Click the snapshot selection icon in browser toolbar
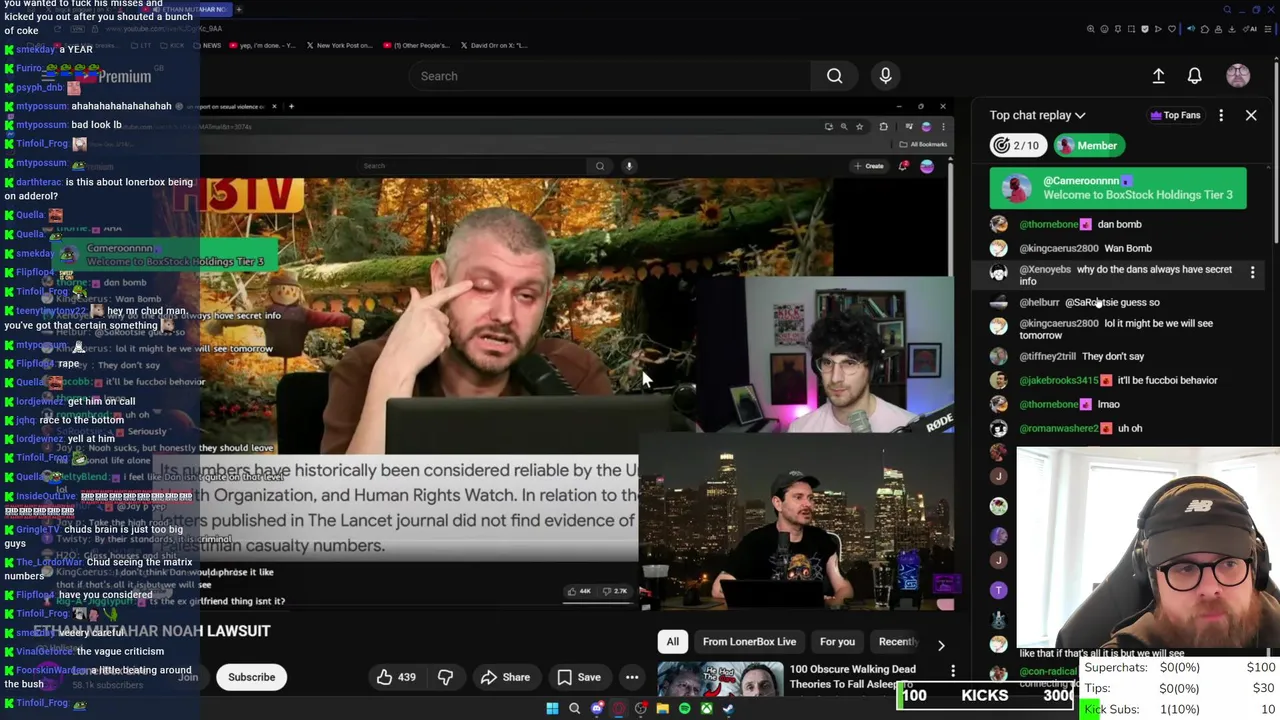The image size is (1280, 720). tap(1131, 29)
